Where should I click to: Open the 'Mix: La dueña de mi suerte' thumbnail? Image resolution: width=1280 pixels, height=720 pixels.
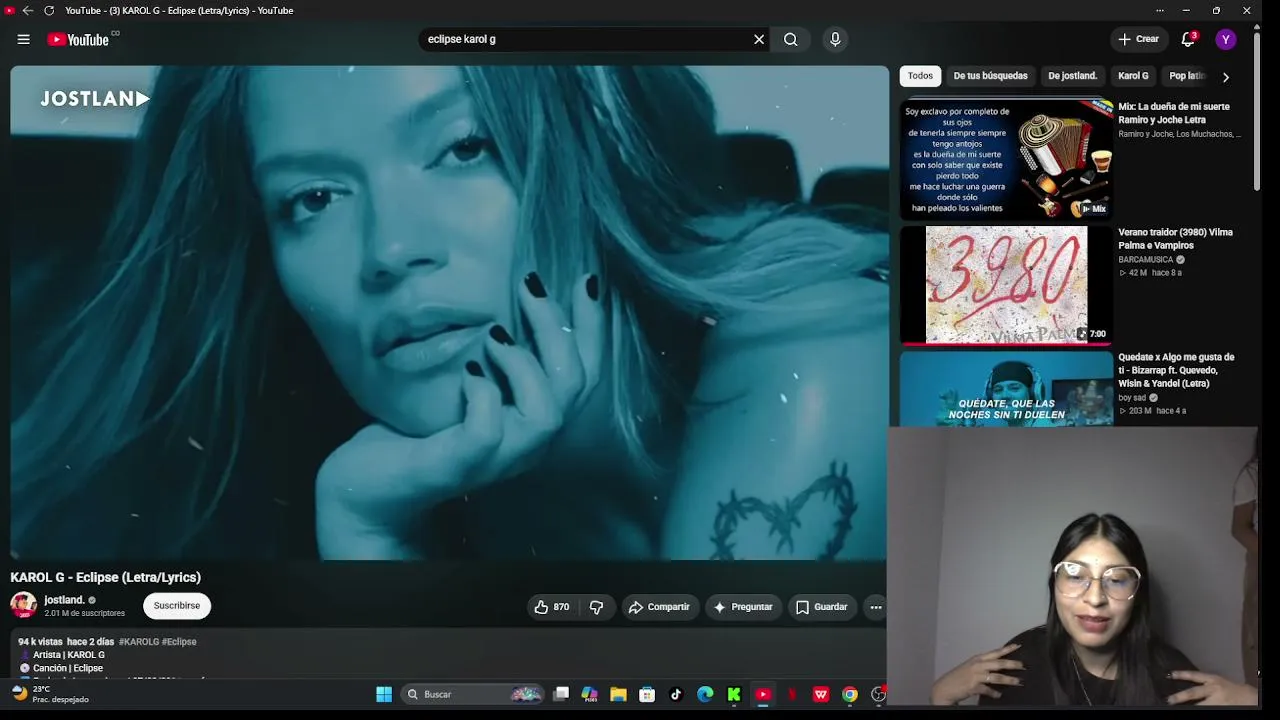(1006, 160)
